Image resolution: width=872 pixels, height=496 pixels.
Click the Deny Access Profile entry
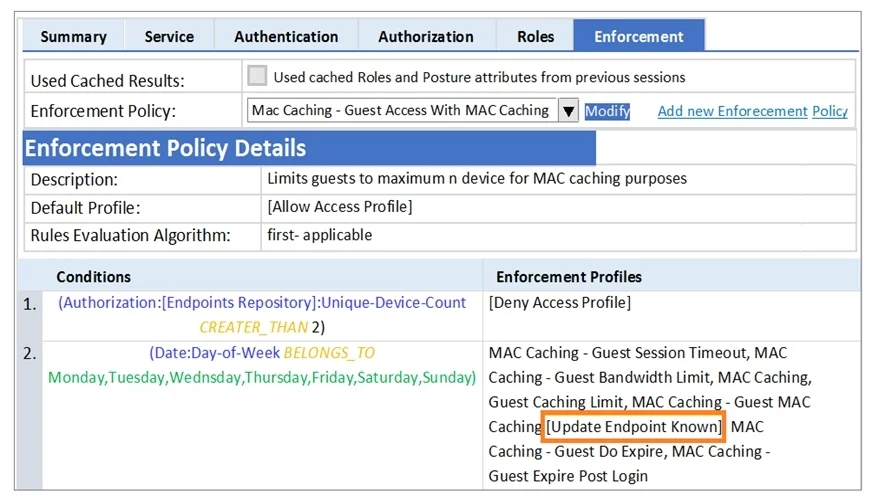click(x=559, y=302)
